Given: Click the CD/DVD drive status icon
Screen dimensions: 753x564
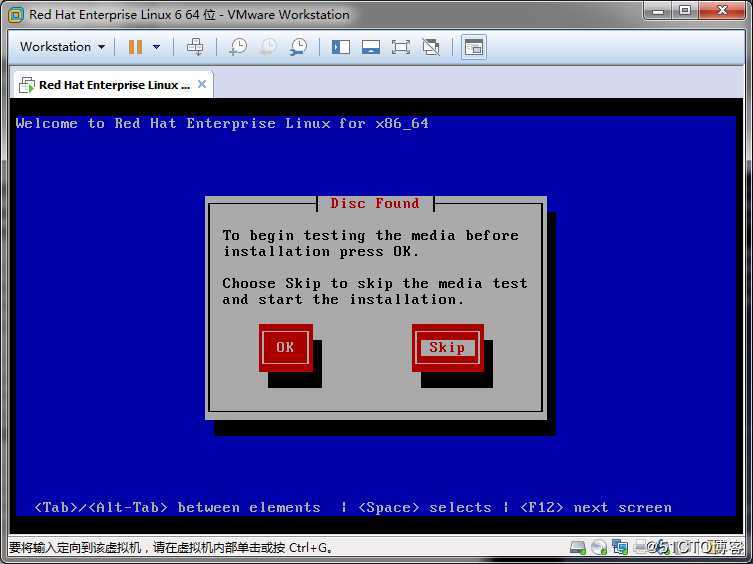Looking at the screenshot, I should (599, 547).
